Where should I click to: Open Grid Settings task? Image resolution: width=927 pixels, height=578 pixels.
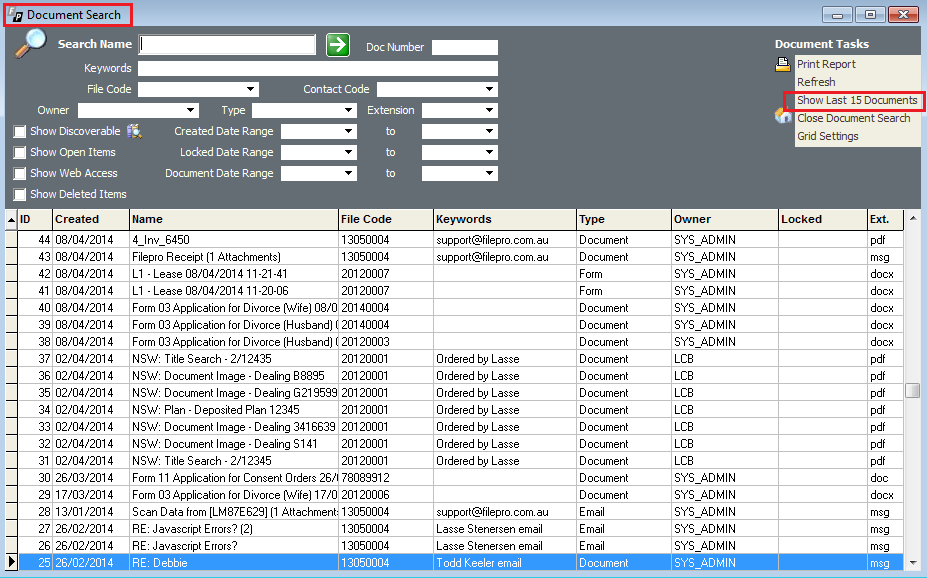[827, 136]
